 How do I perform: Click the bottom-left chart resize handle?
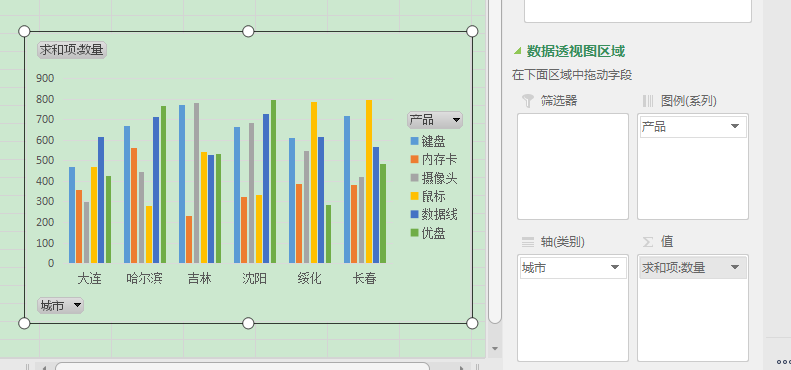coord(24,323)
